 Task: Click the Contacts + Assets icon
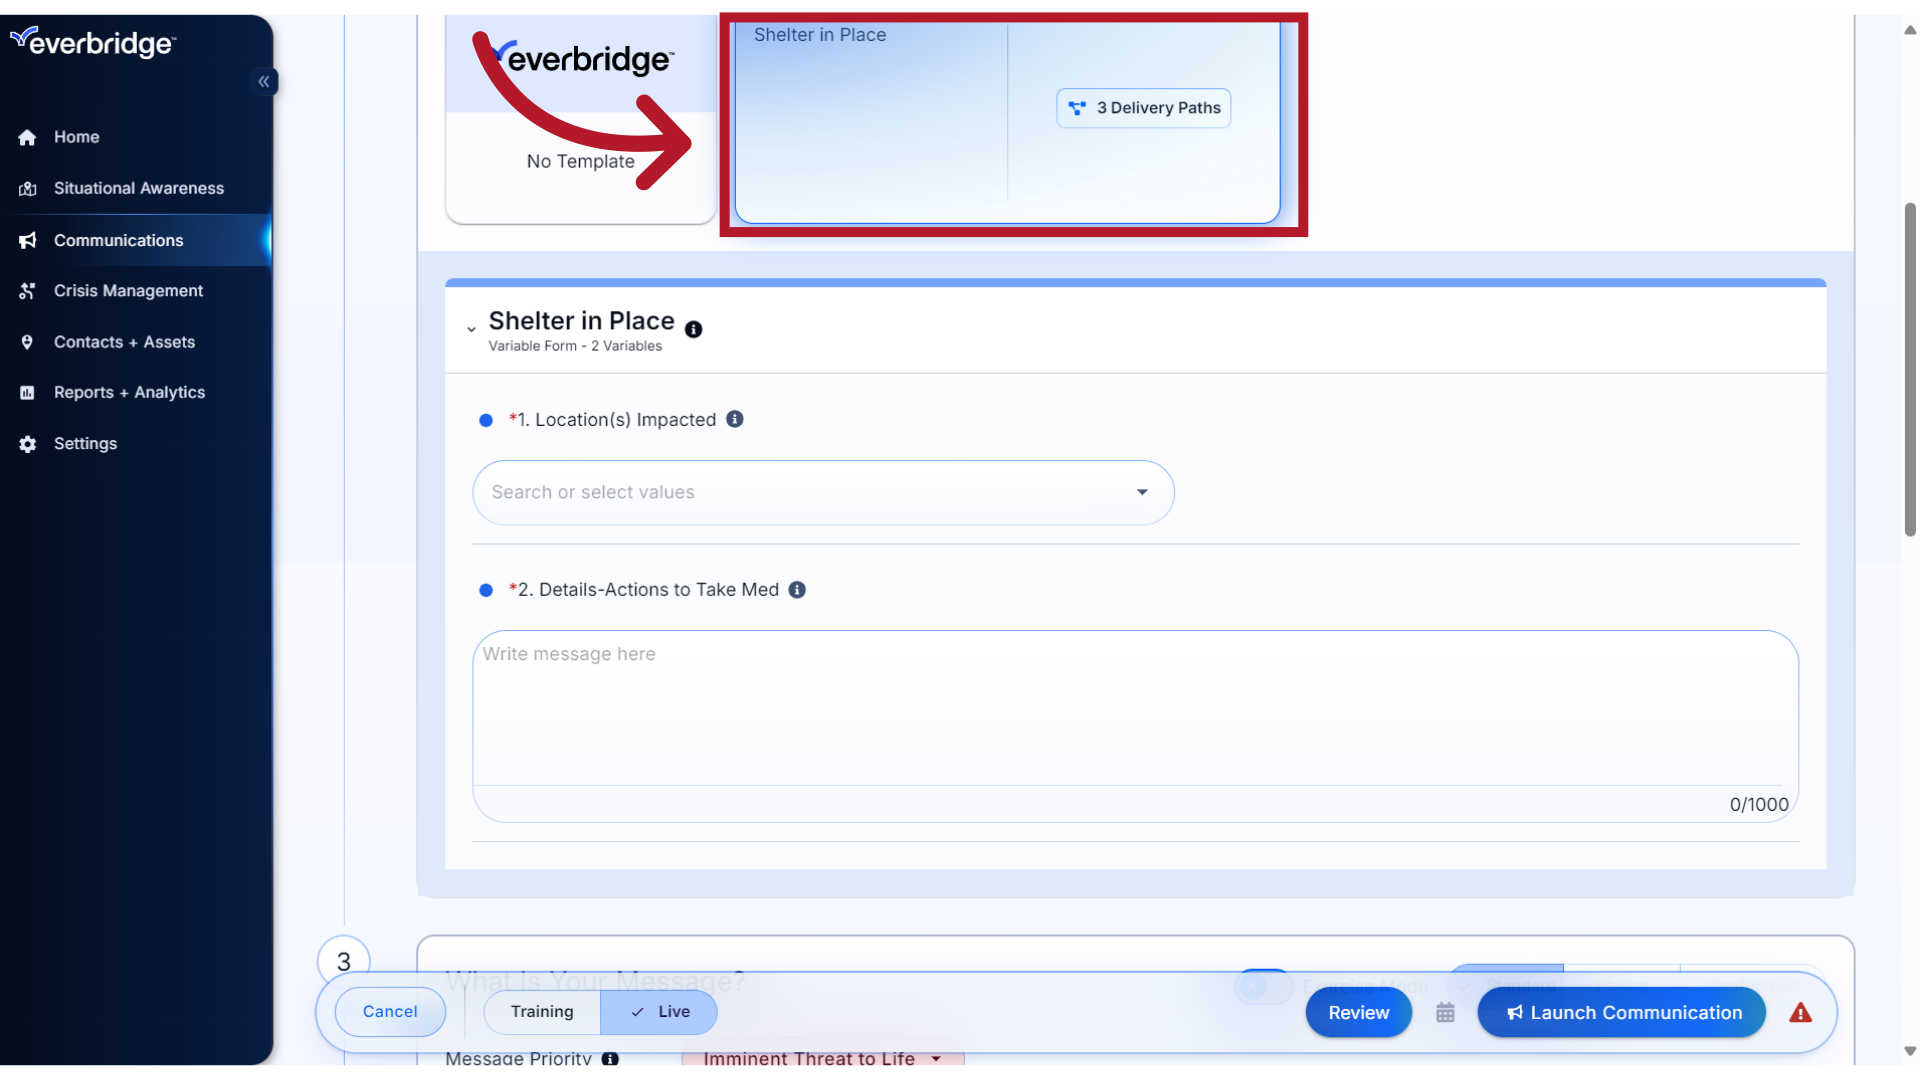27,342
